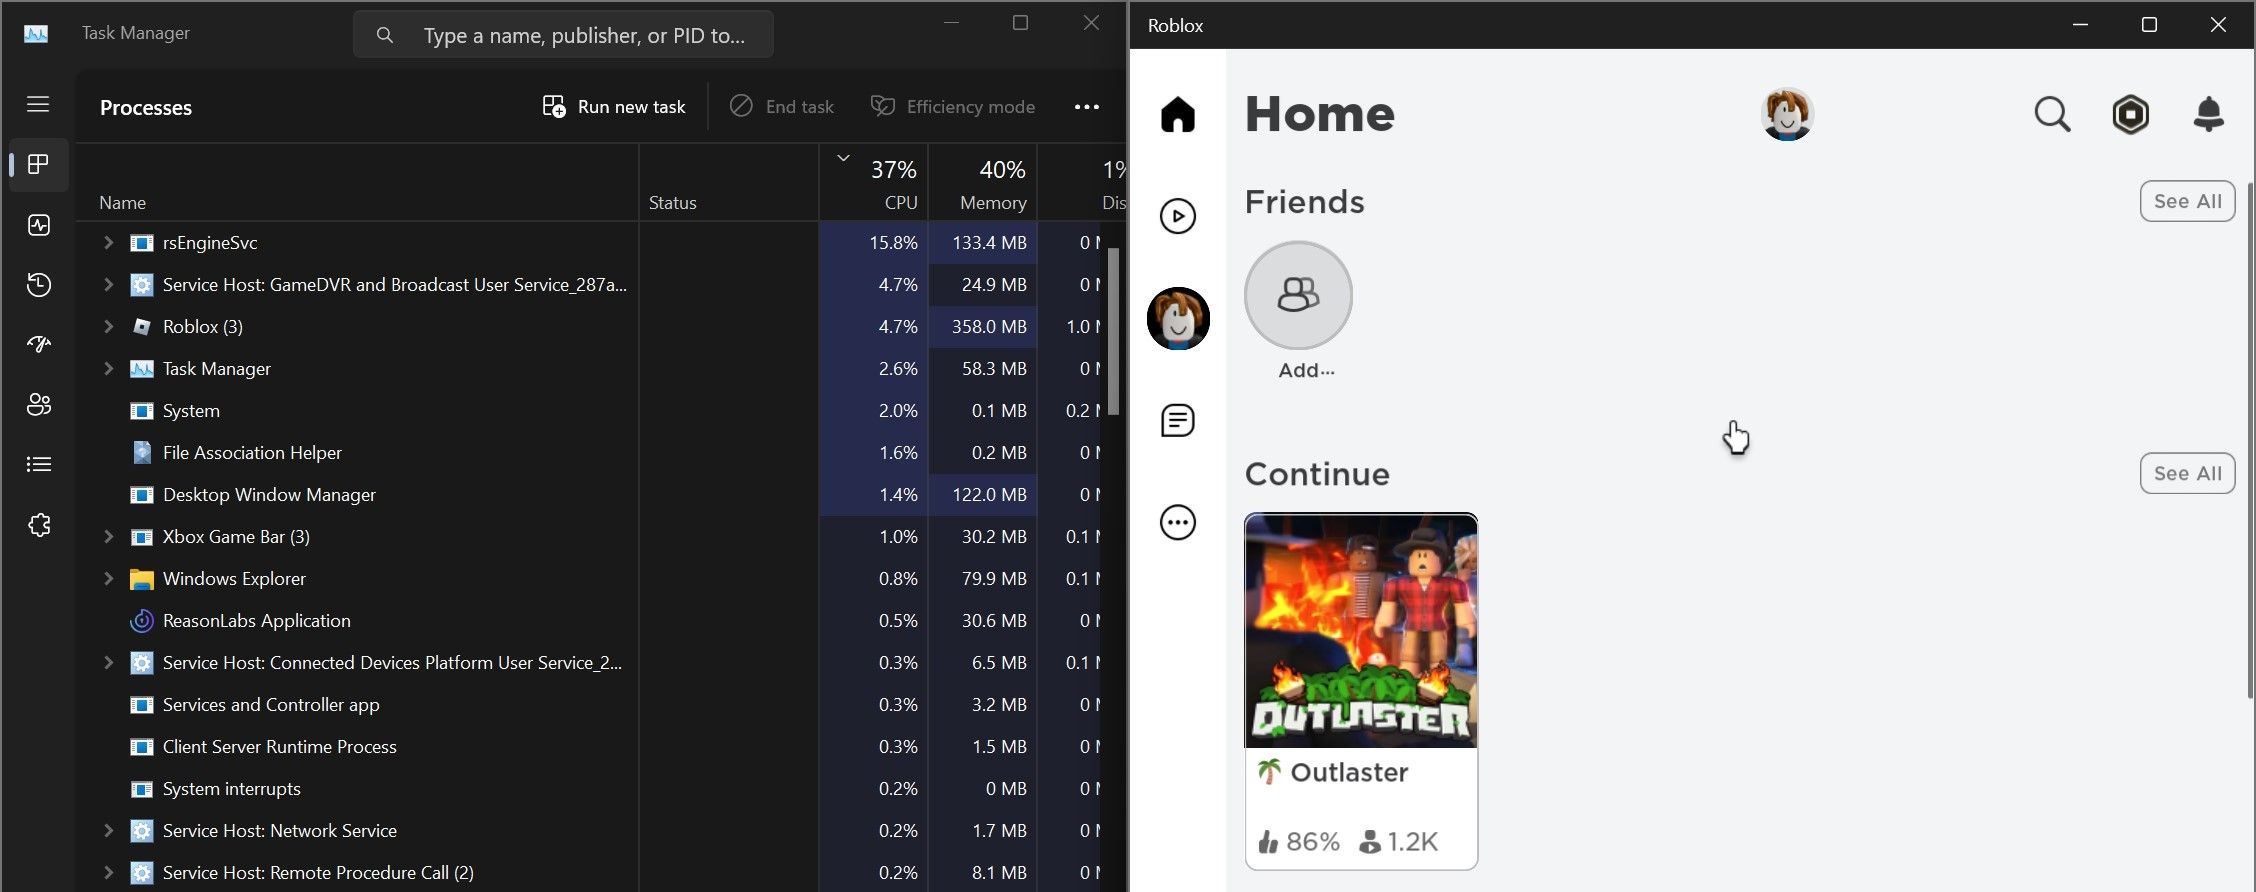Select the System process row
2256x892 pixels.
pyautogui.click(x=600, y=411)
